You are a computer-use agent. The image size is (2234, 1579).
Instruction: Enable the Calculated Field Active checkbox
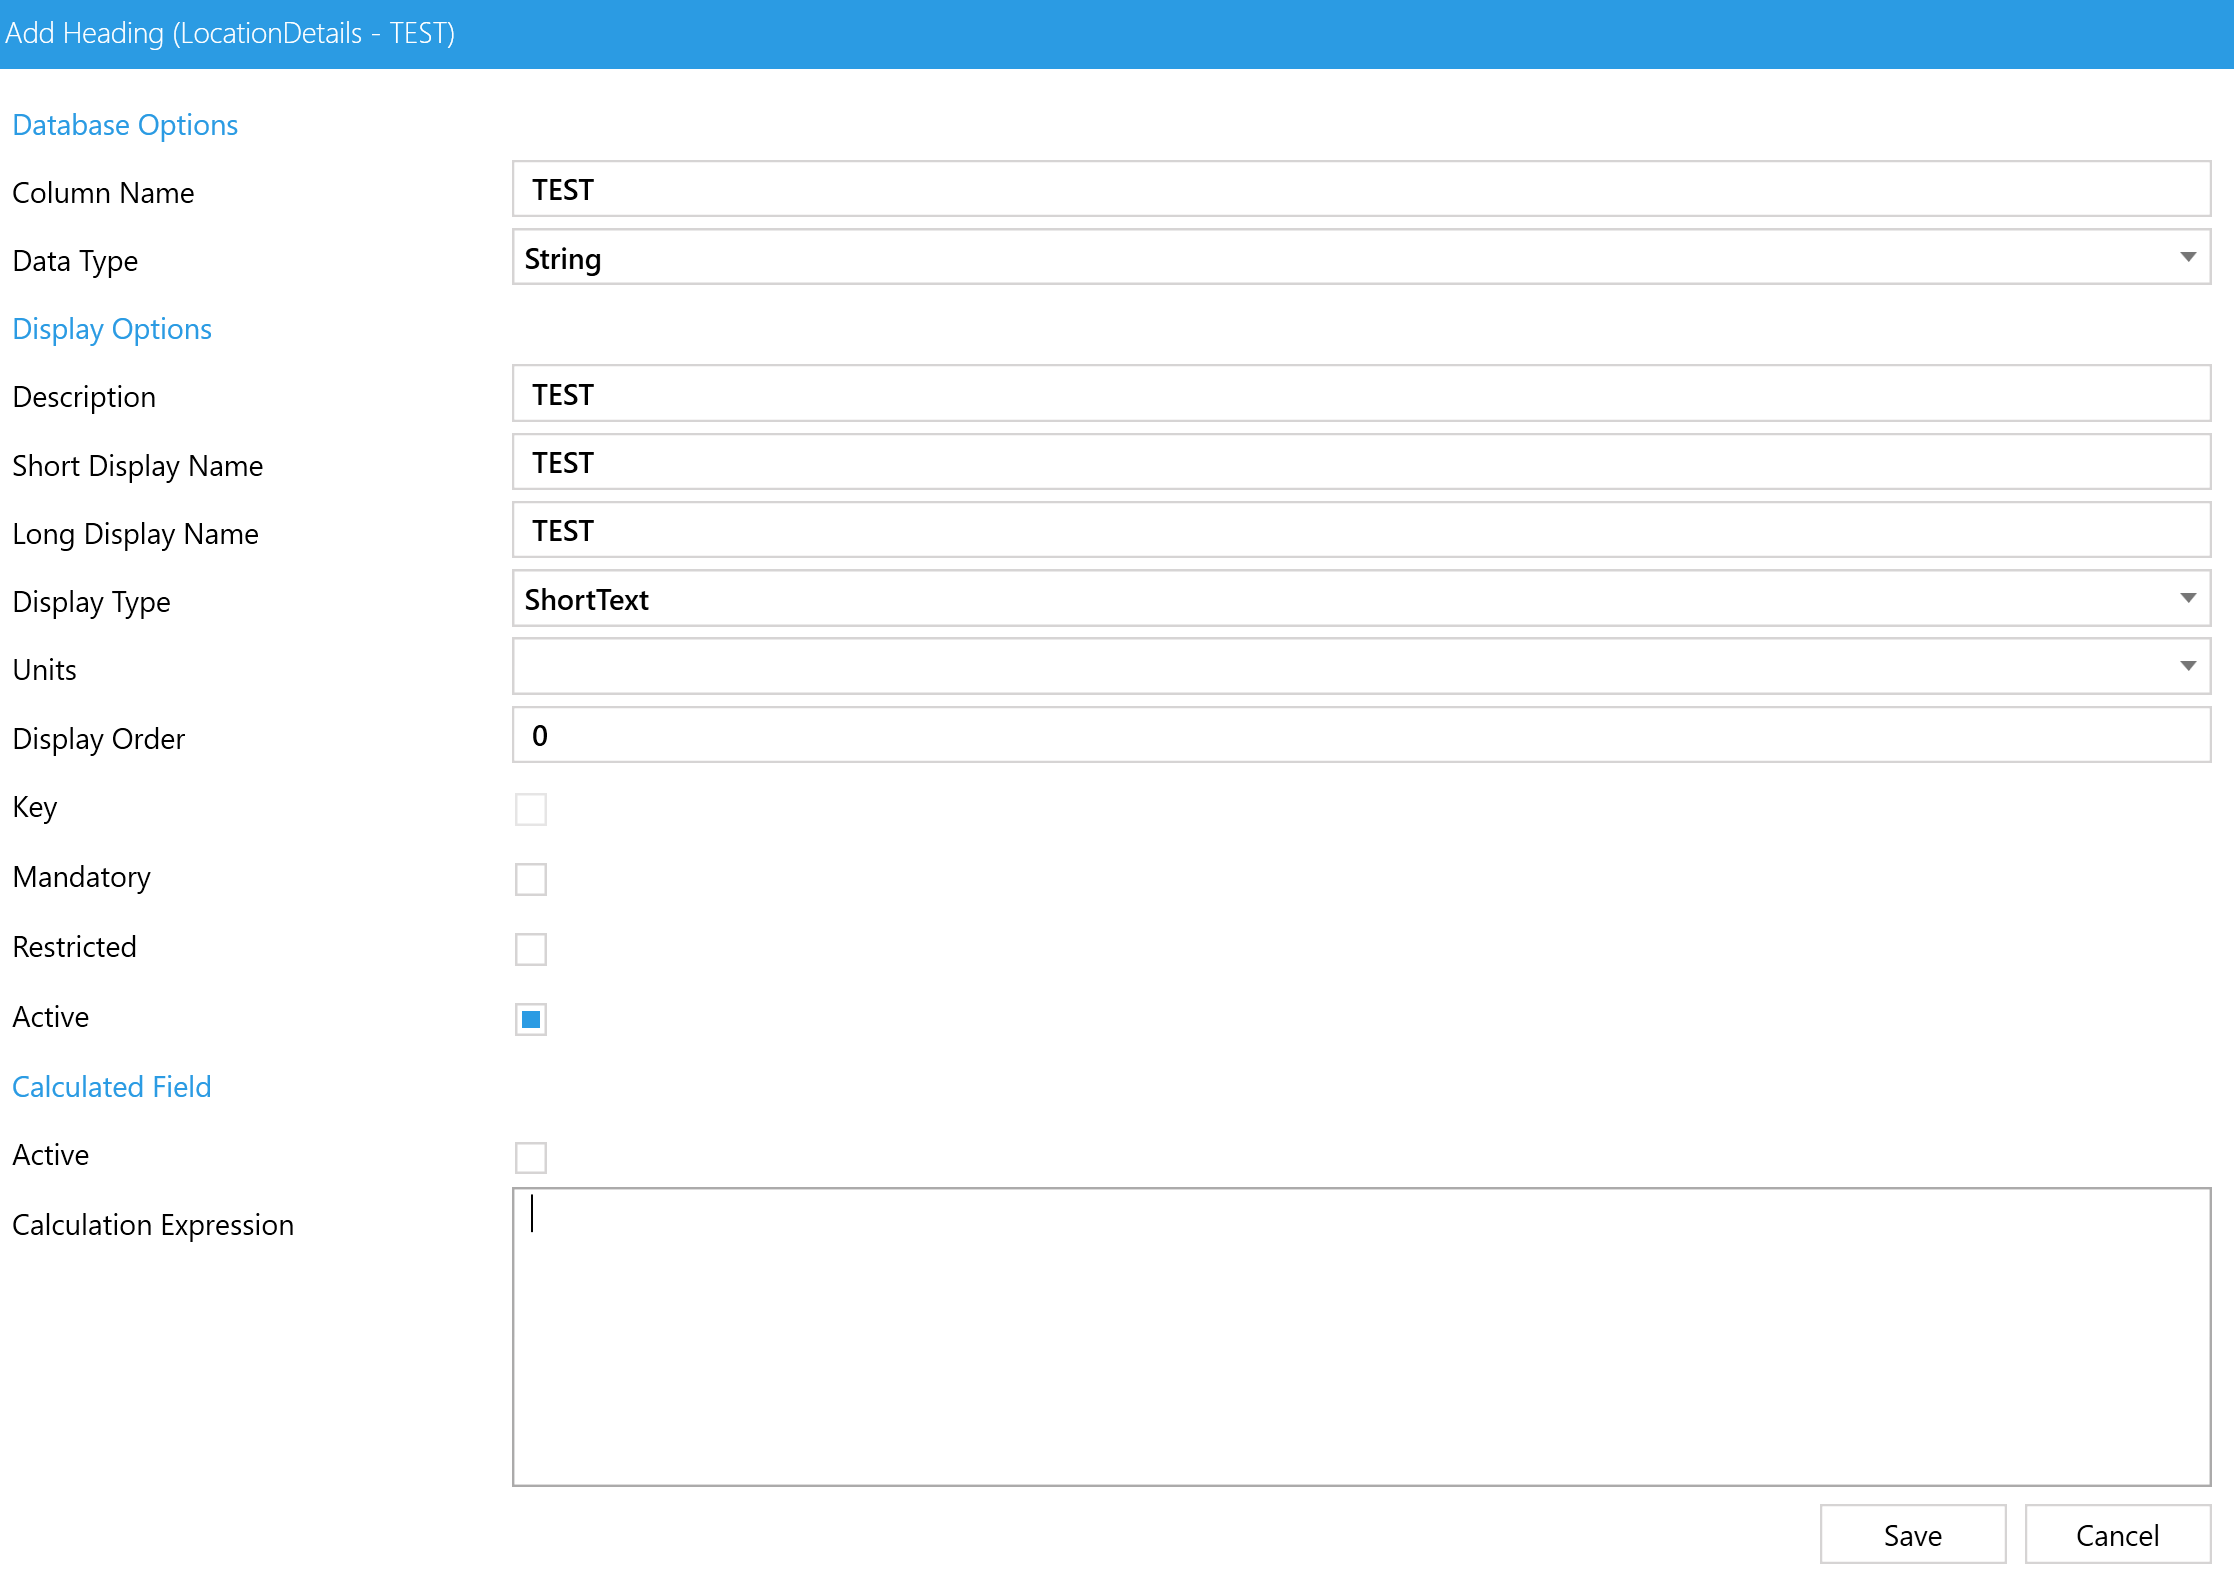tap(531, 1157)
